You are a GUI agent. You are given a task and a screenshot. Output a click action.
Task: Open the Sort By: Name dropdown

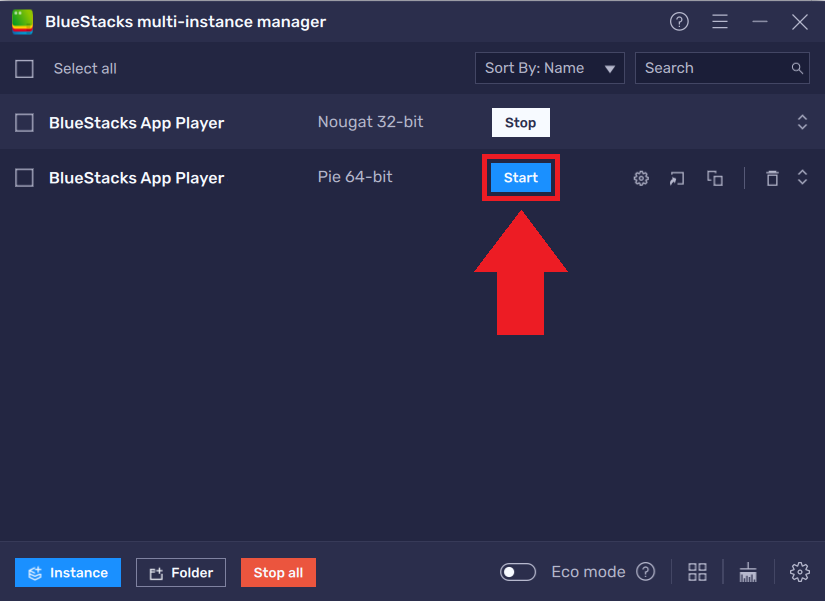click(549, 67)
